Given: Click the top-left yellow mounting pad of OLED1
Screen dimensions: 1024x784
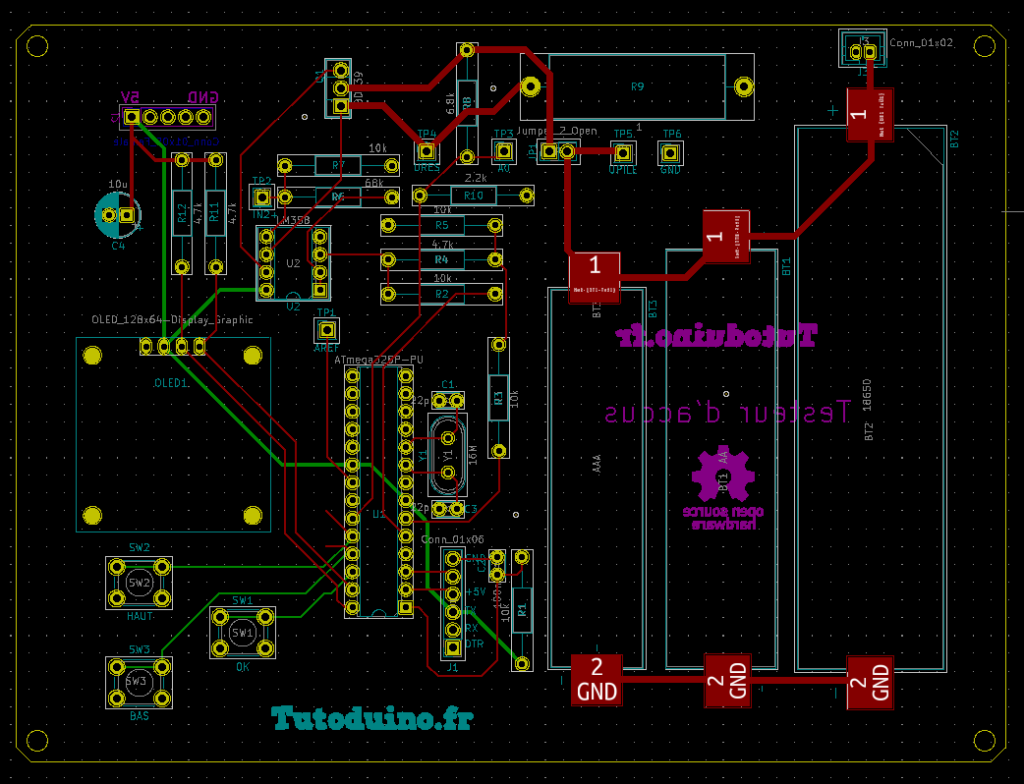Looking at the screenshot, I should (92, 355).
